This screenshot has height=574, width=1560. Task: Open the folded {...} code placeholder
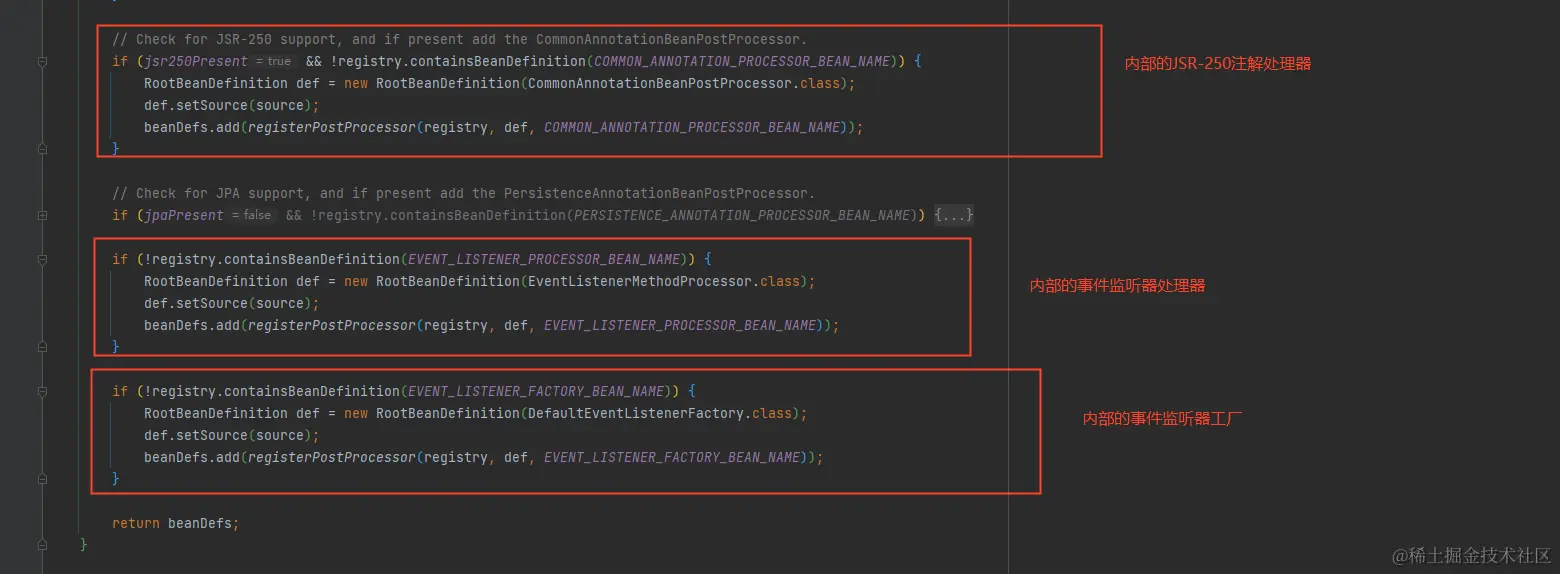click(x=954, y=215)
